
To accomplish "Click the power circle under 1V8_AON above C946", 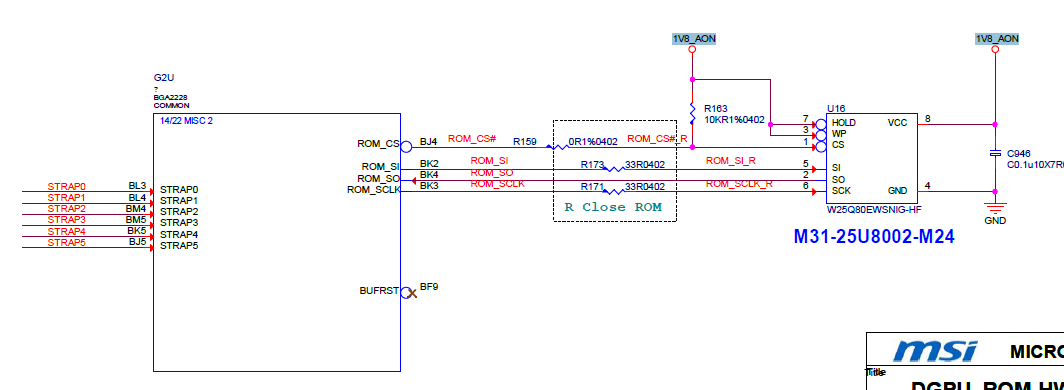I will pos(995,50).
